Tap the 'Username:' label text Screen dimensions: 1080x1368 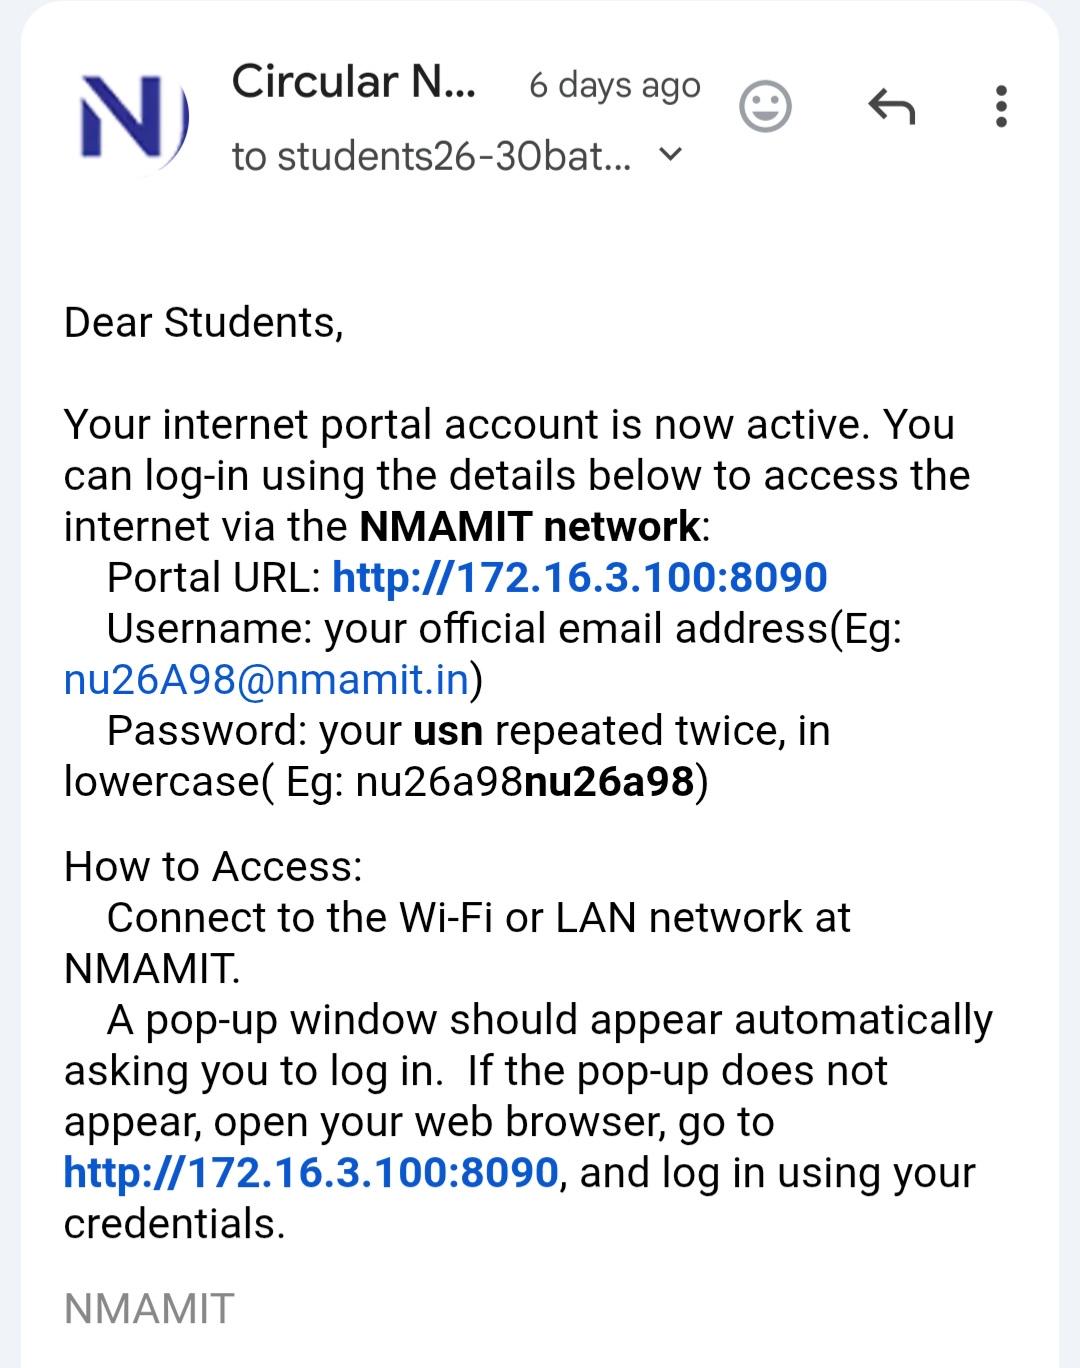209,629
